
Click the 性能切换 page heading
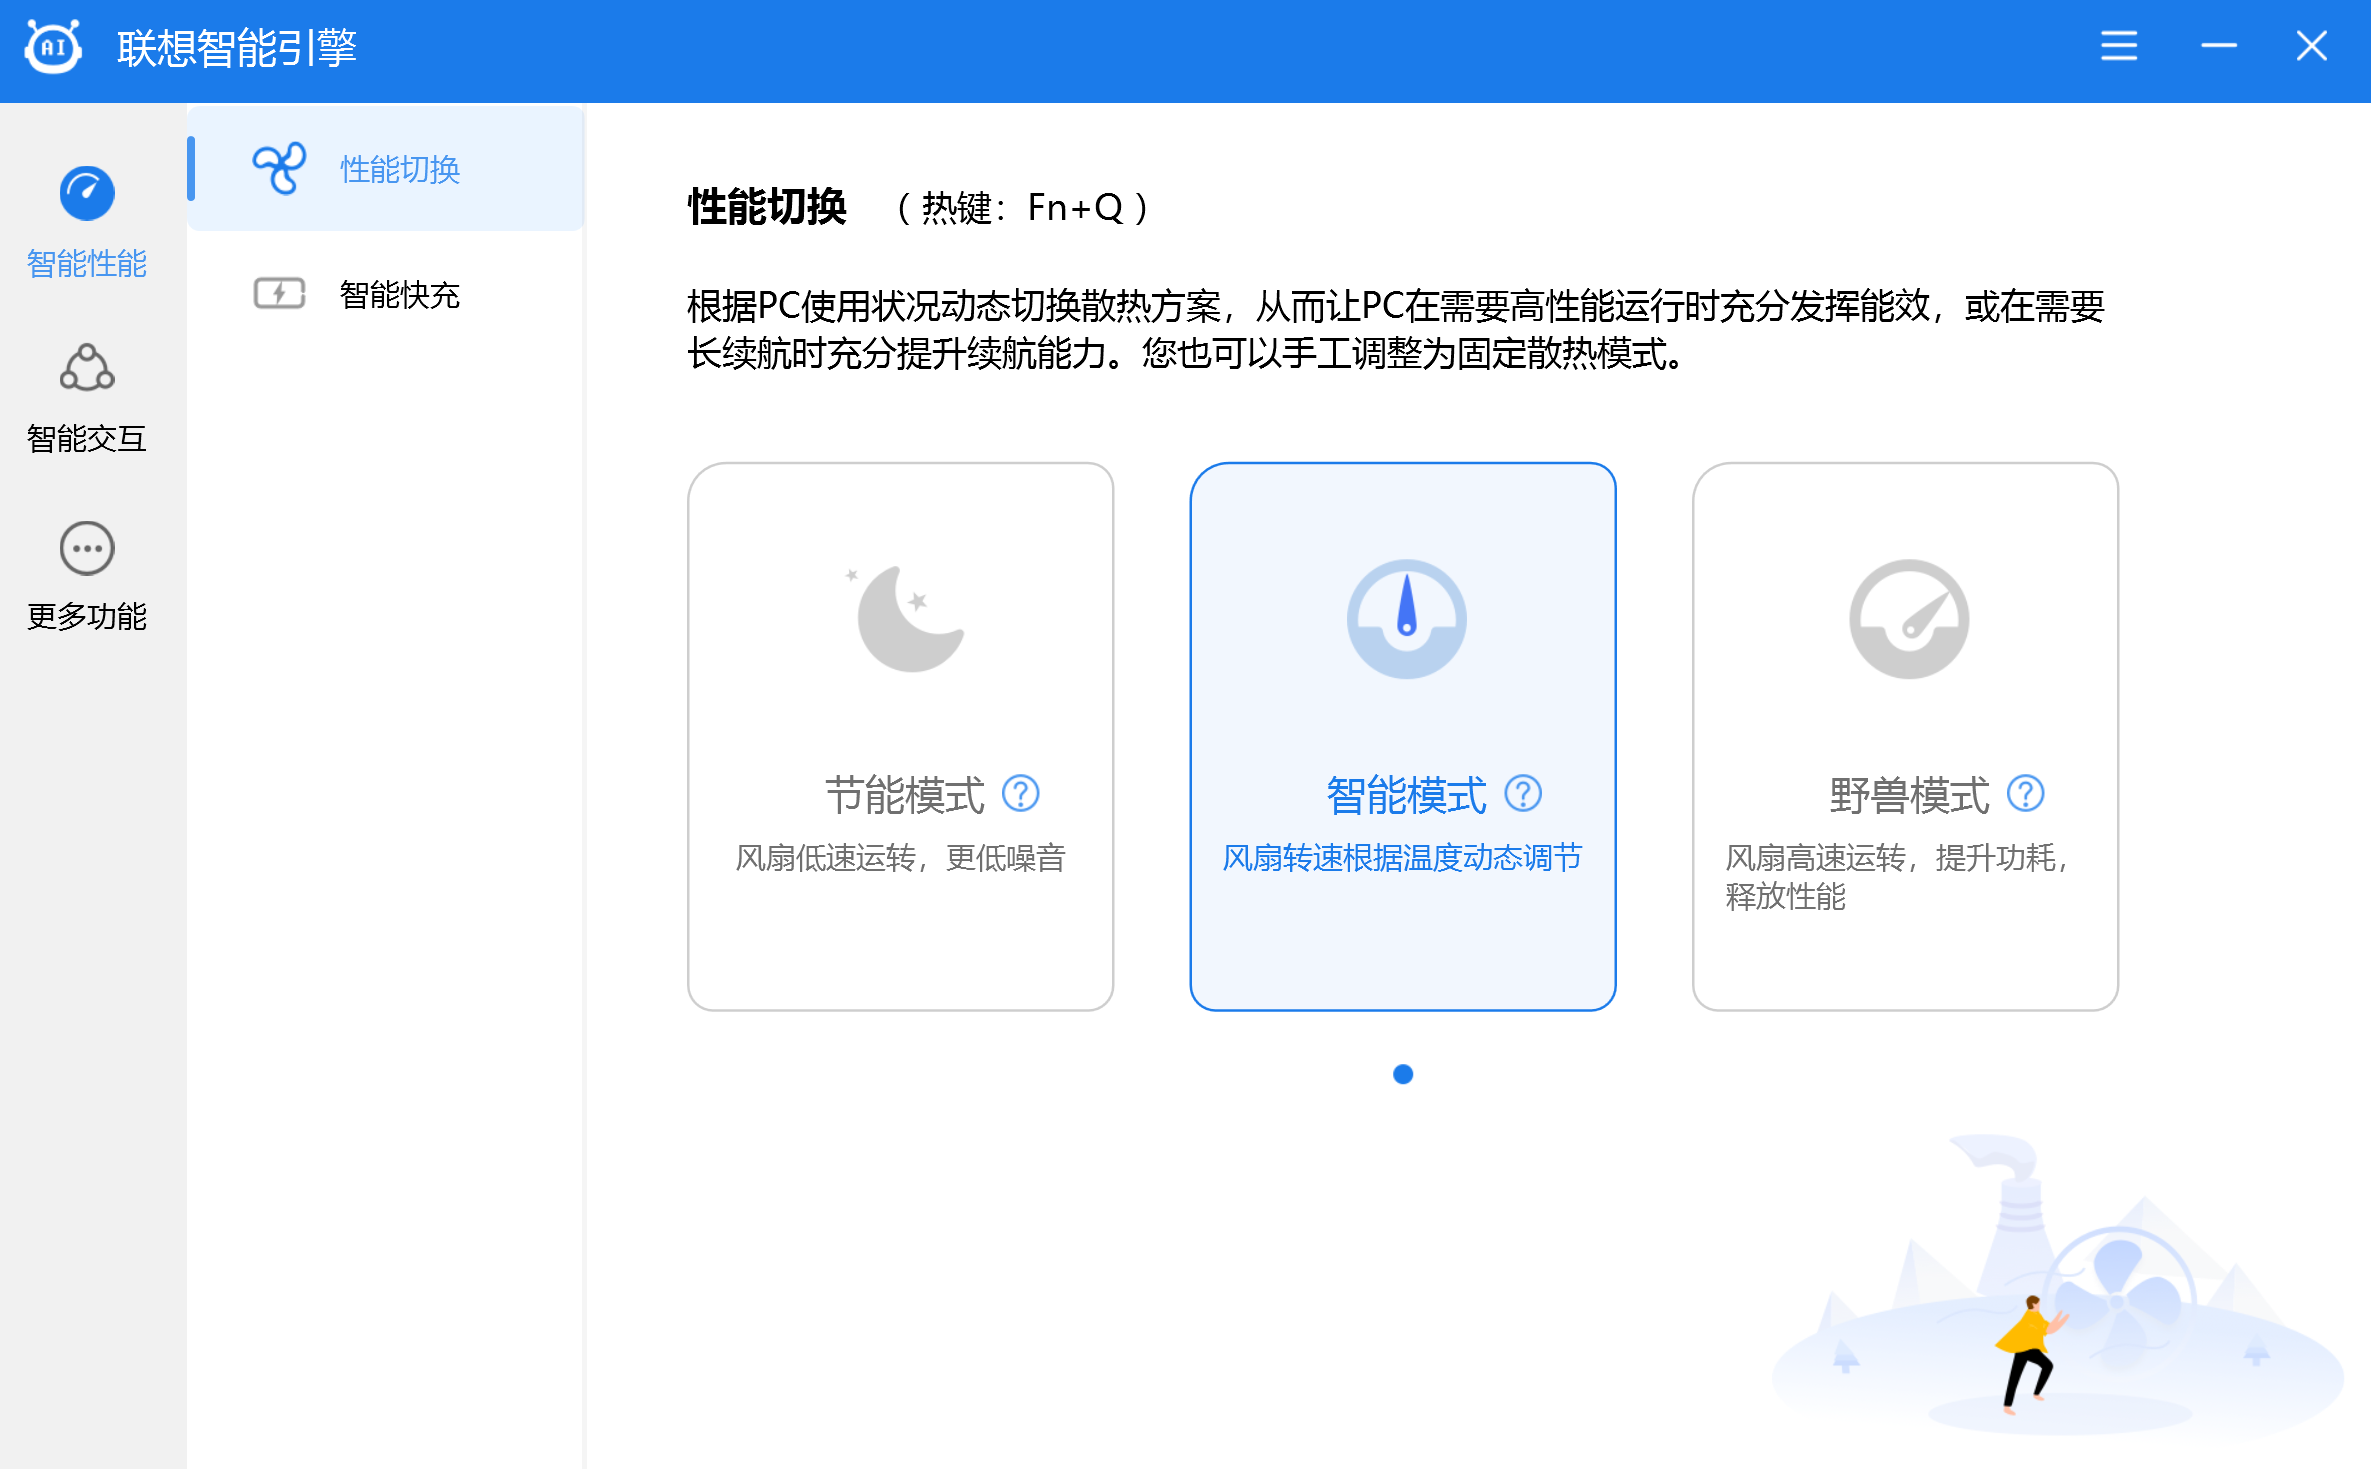(x=767, y=207)
